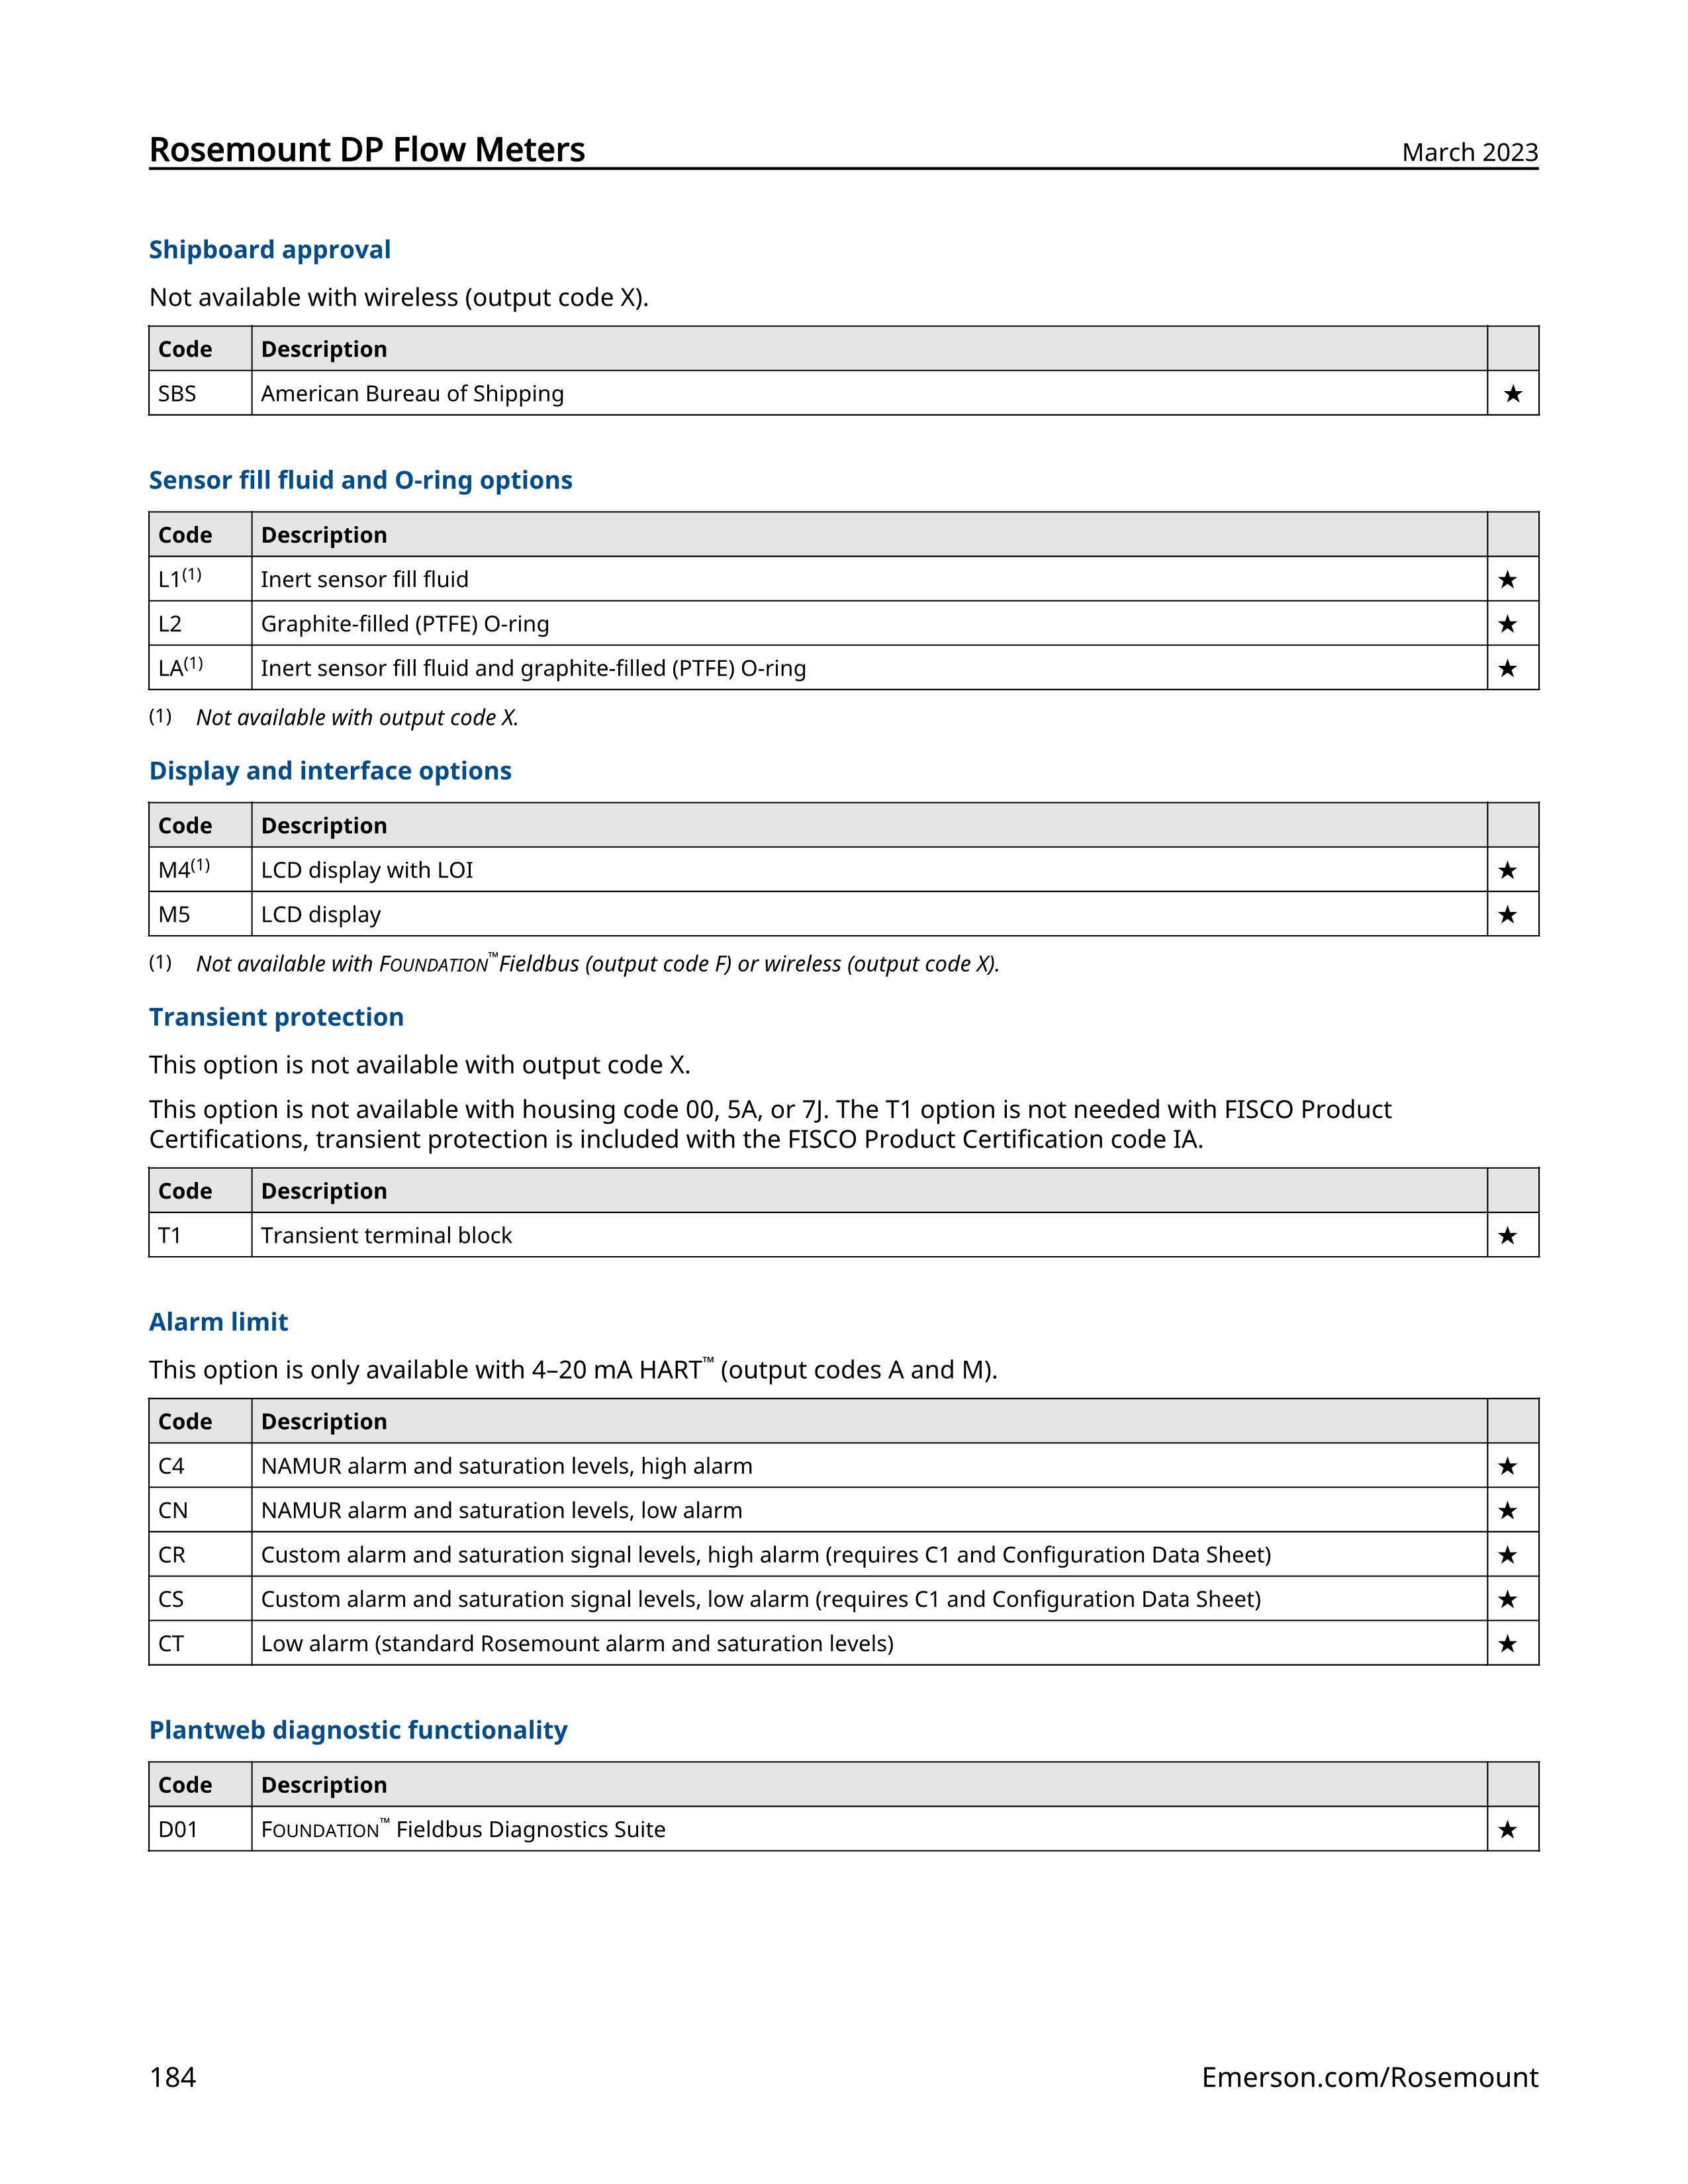Click the Shipboard approval heading
Screen dimensions: 1688x2184
pyautogui.click(x=270, y=250)
